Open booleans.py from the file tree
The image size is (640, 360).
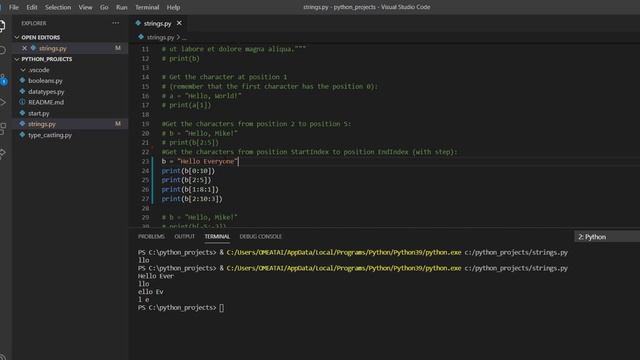45,80
